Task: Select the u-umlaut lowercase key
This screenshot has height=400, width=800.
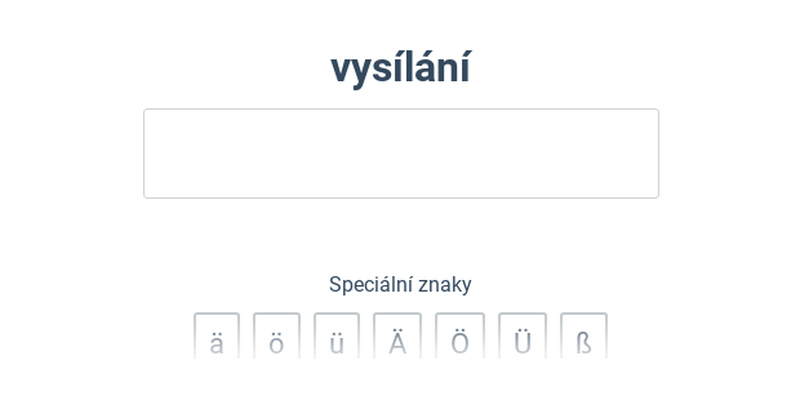Action: (336, 338)
